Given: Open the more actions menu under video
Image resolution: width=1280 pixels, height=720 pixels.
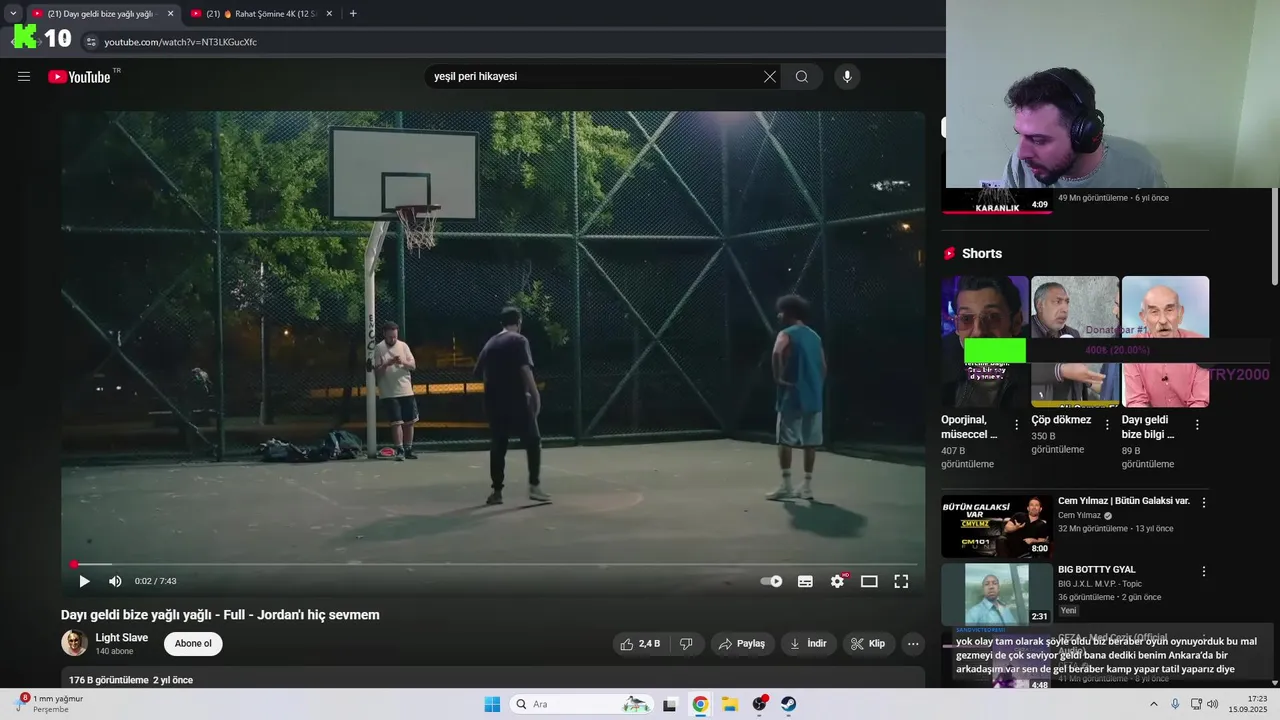Looking at the screenshot, I should click(913, 644).
